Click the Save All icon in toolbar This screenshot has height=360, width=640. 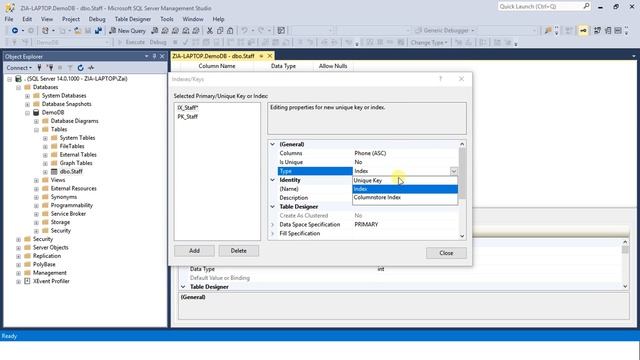point(98,31)
